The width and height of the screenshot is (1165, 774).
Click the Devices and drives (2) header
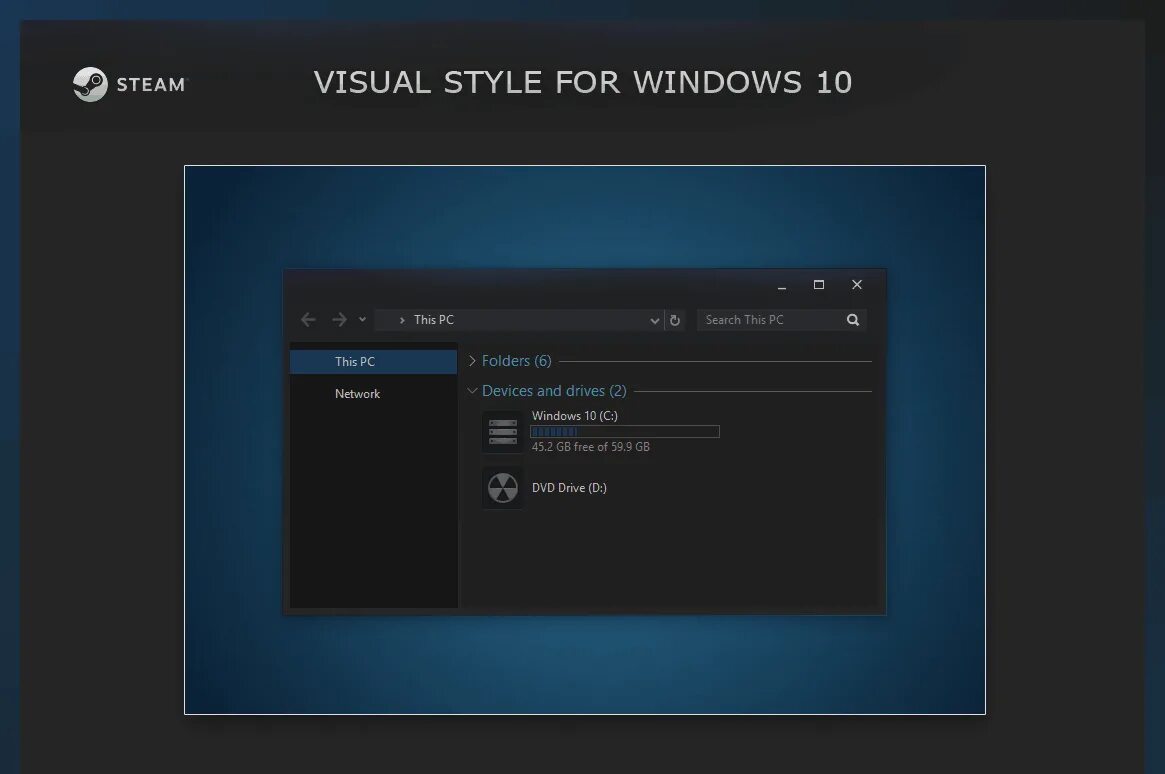click(554, 391)
